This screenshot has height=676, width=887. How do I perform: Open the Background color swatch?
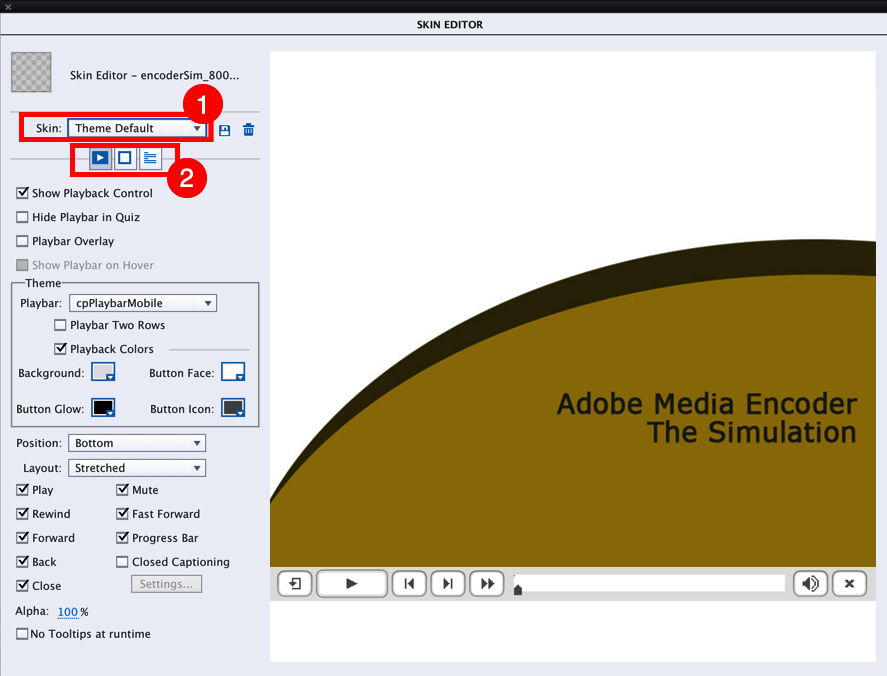click(x=104, y=372)
